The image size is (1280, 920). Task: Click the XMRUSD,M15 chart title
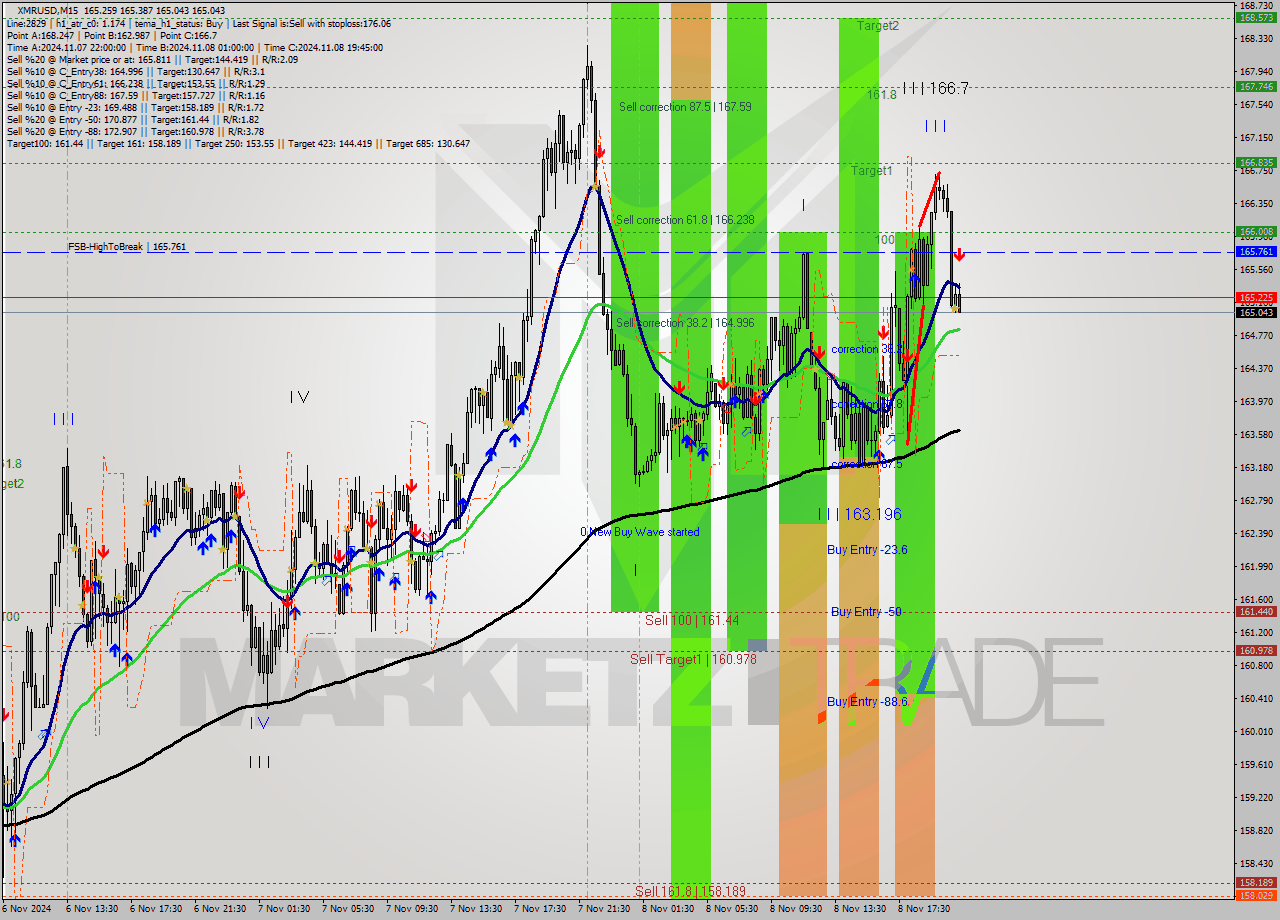click(x=50, y=10)
